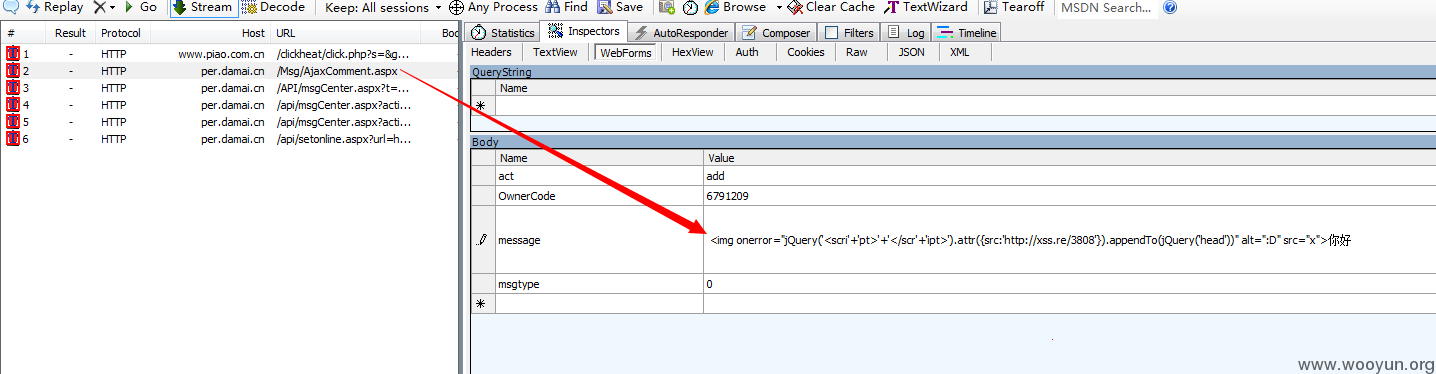This screenshot has width=1436, height=374.
Task: Toggle Stream mode in the toolbar
Action: tap(203, 7)
